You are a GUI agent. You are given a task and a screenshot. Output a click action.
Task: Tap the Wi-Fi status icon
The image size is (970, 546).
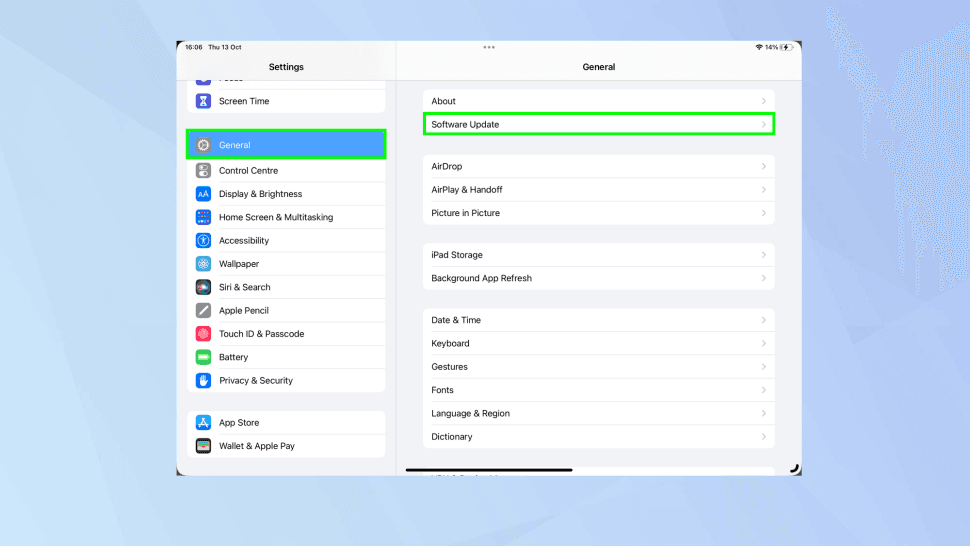click(x=759, y=47)
